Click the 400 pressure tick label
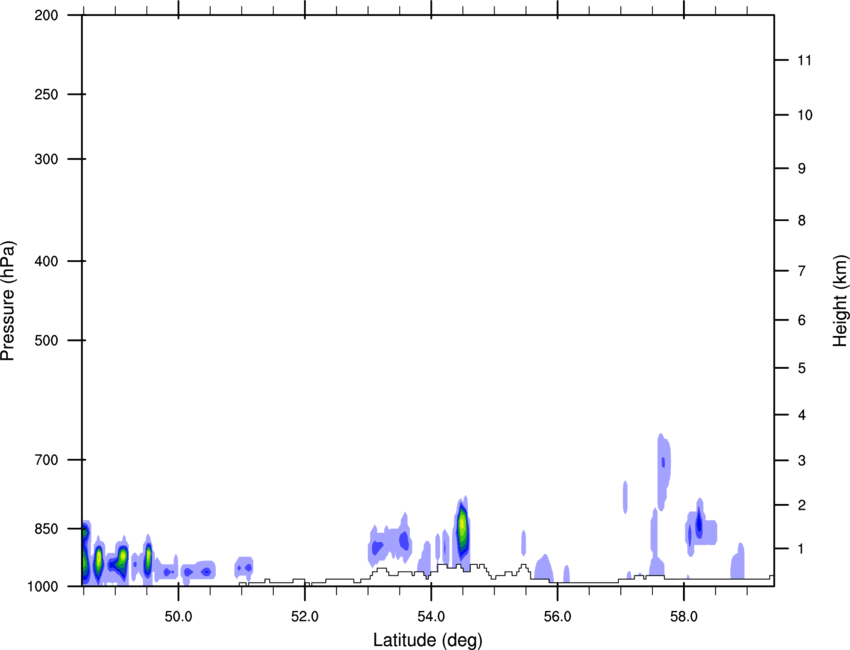850x650 pixels. coord(46,261)
